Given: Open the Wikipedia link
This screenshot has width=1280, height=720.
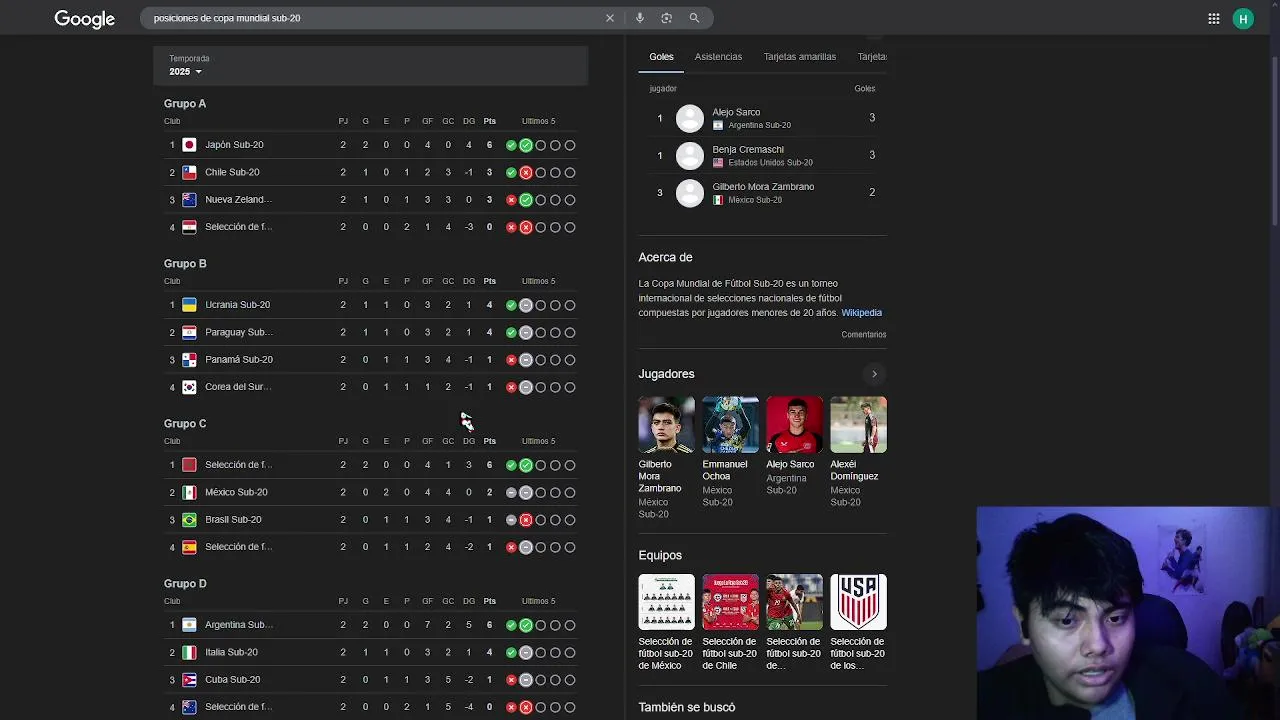Looking at the screenshot, I should pos(861,313).
